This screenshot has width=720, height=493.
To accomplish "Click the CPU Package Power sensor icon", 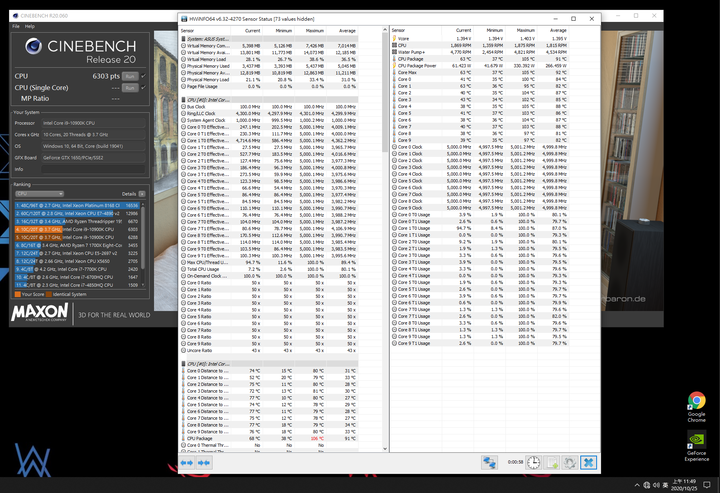I will 394,66.
